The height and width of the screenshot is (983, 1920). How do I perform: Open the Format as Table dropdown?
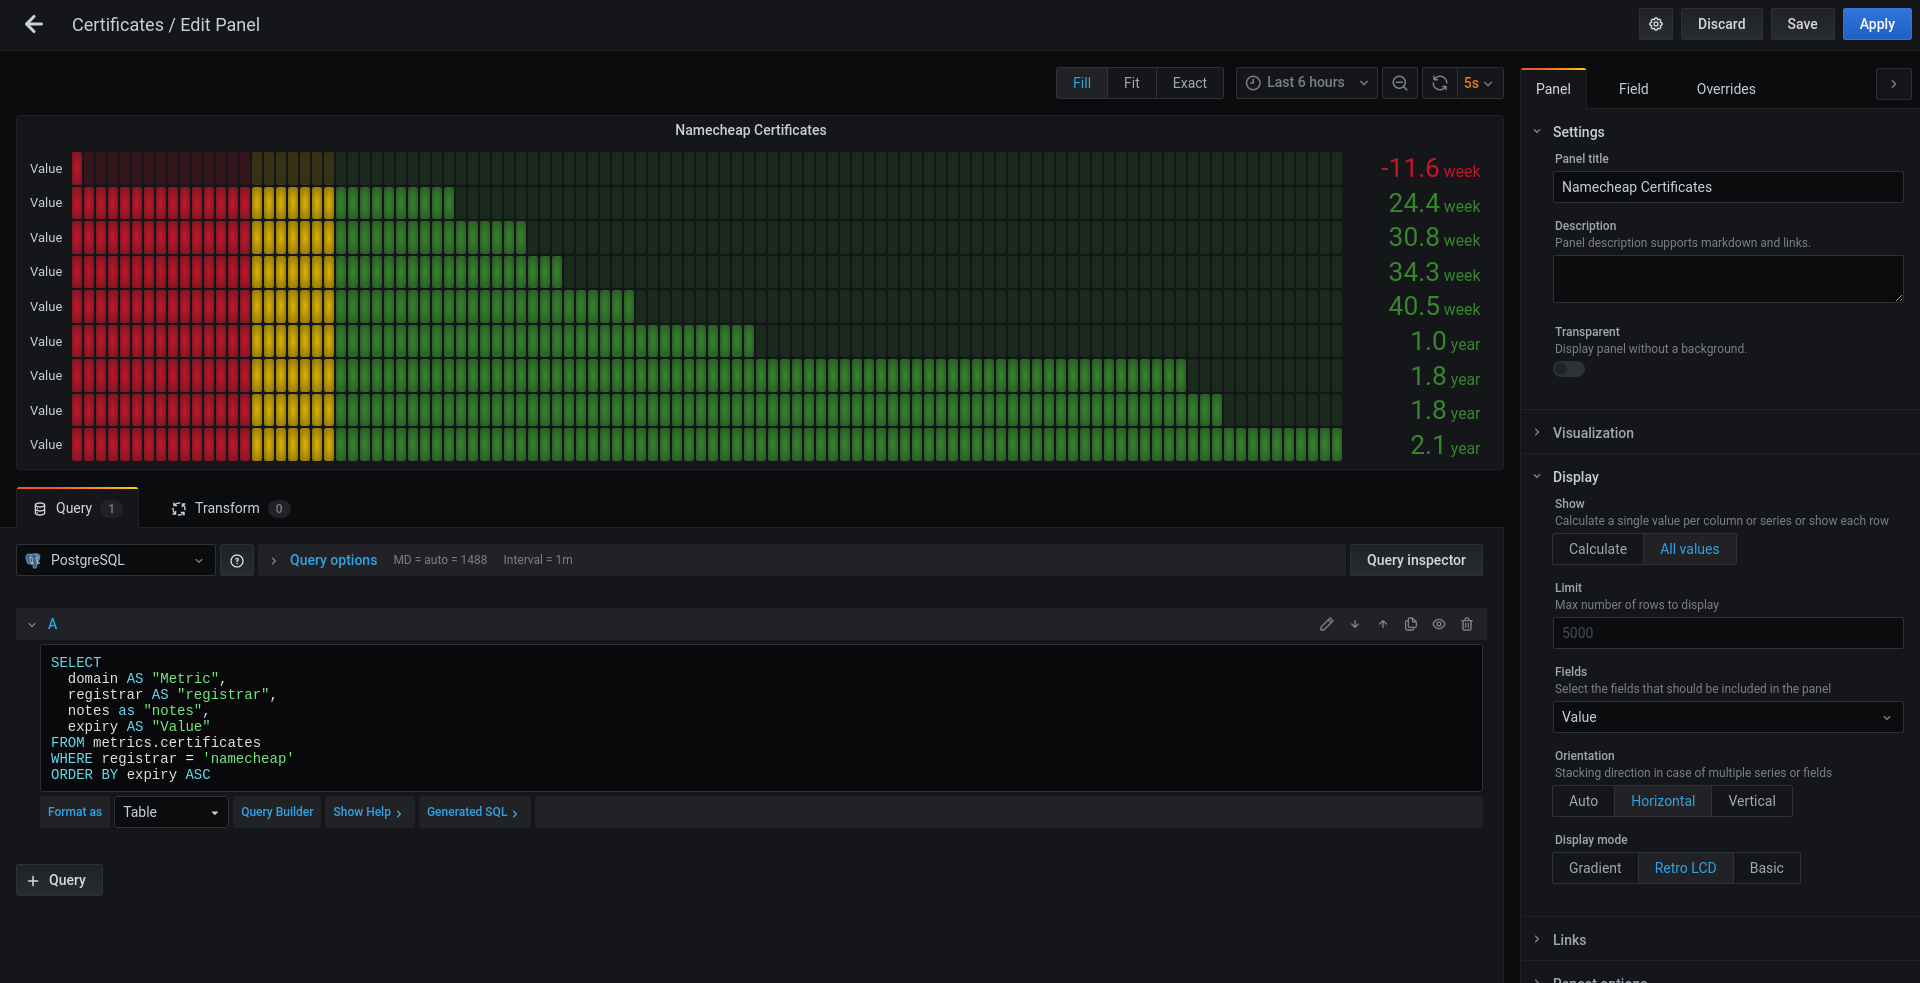point(171,812)
